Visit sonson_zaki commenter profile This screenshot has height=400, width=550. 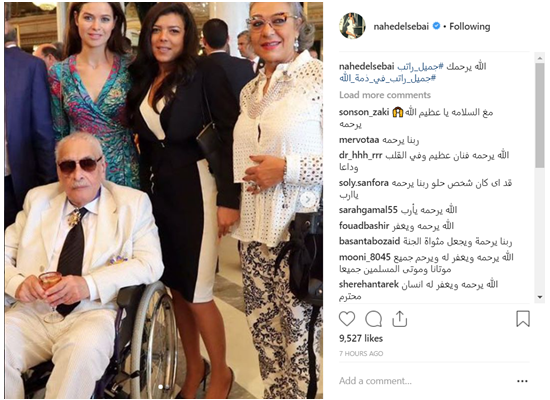click(364, 112)
